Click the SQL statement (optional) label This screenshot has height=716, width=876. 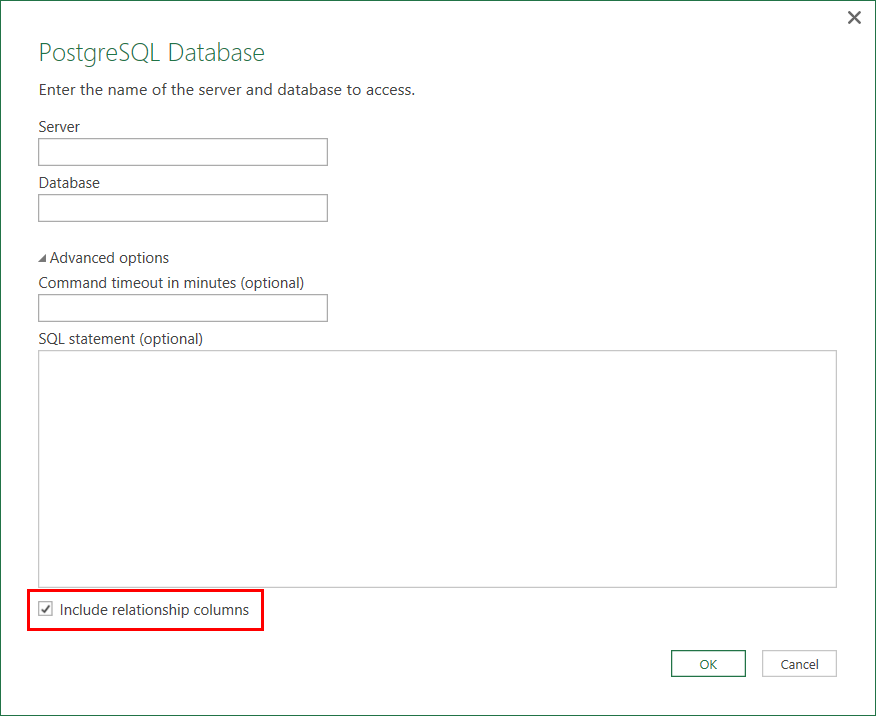(x=120, y=339)
